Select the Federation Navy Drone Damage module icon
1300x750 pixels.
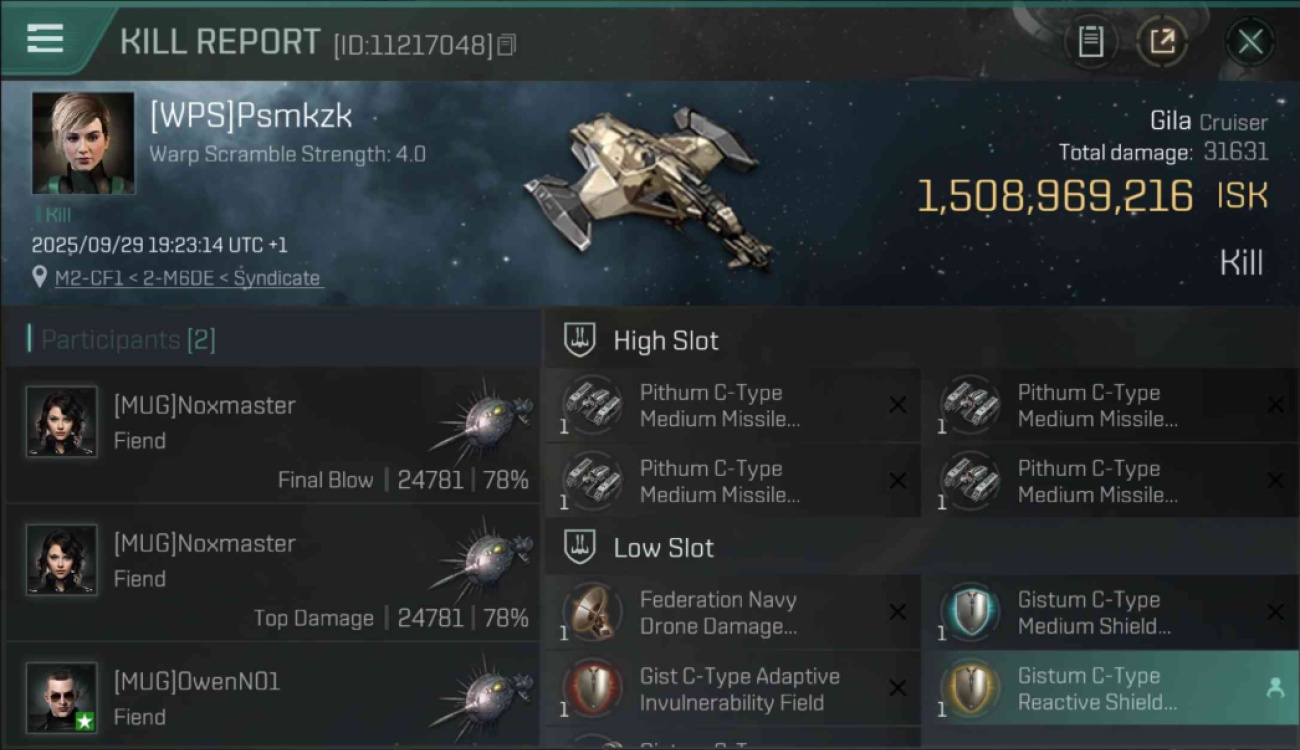tap(592, 612)
